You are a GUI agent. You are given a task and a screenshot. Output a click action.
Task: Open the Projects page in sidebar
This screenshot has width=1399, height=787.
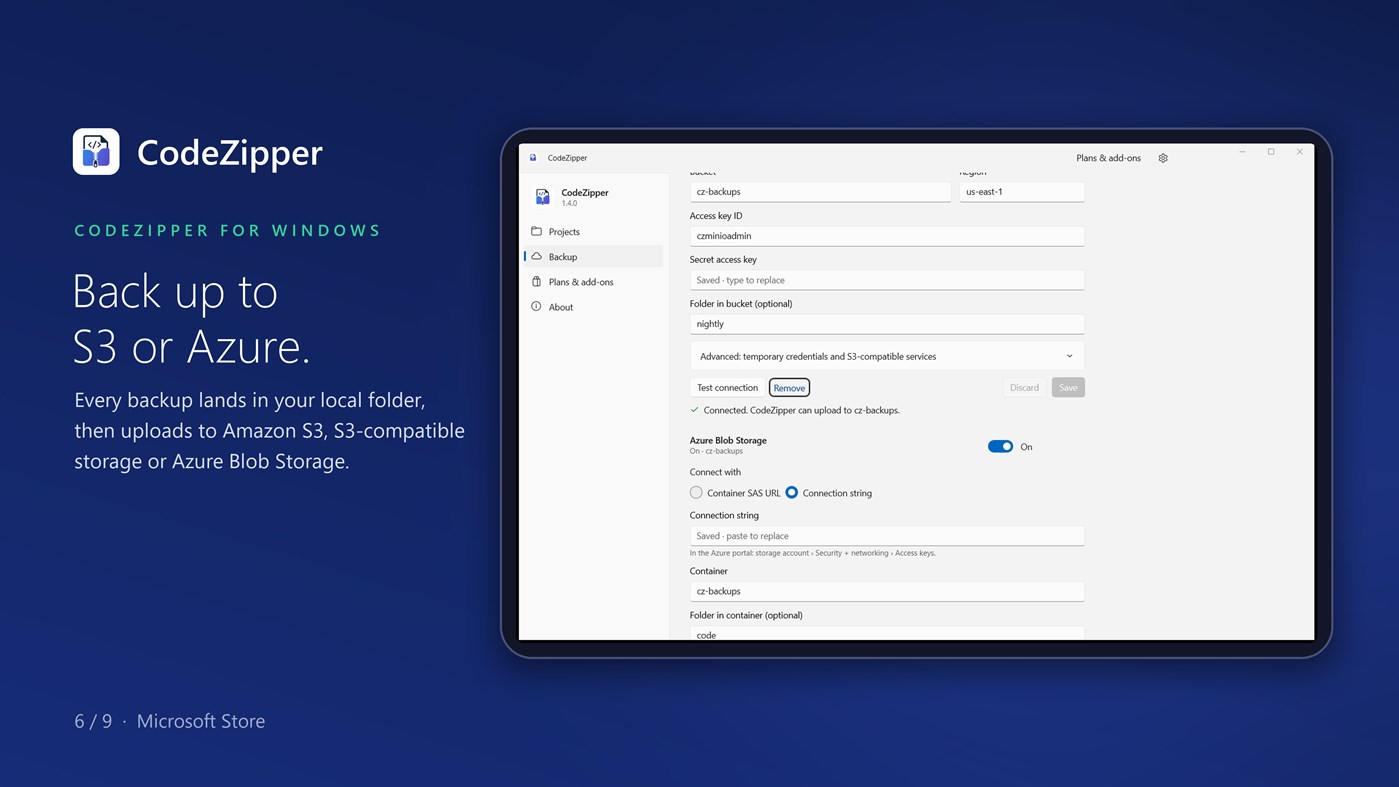coord(594,231)
